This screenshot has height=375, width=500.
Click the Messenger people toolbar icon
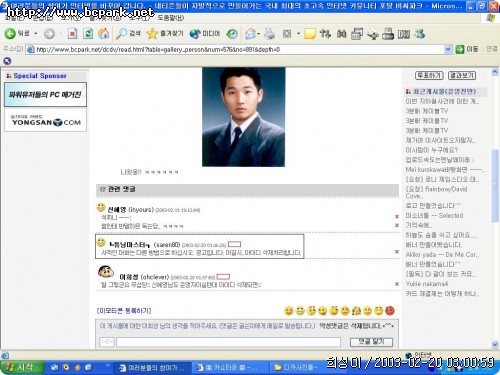click(420, 34)
